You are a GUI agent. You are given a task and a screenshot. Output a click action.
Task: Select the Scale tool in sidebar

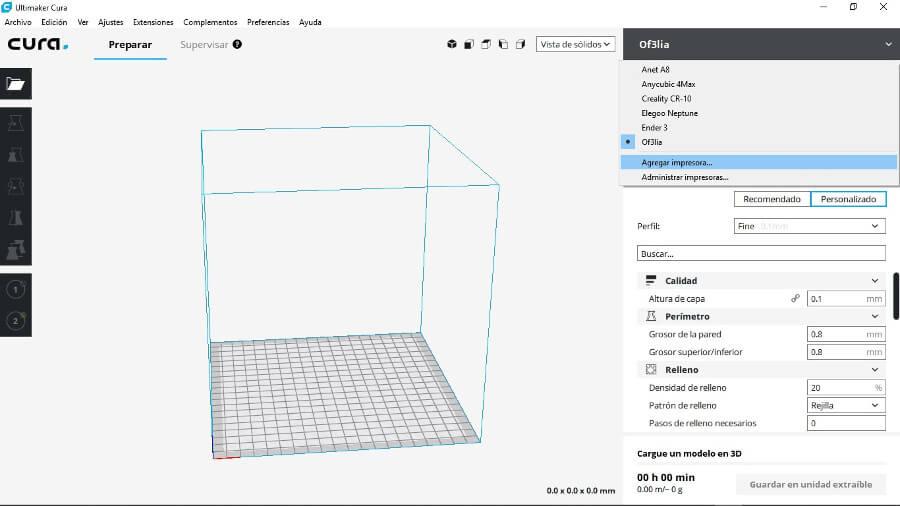point(15,154)
